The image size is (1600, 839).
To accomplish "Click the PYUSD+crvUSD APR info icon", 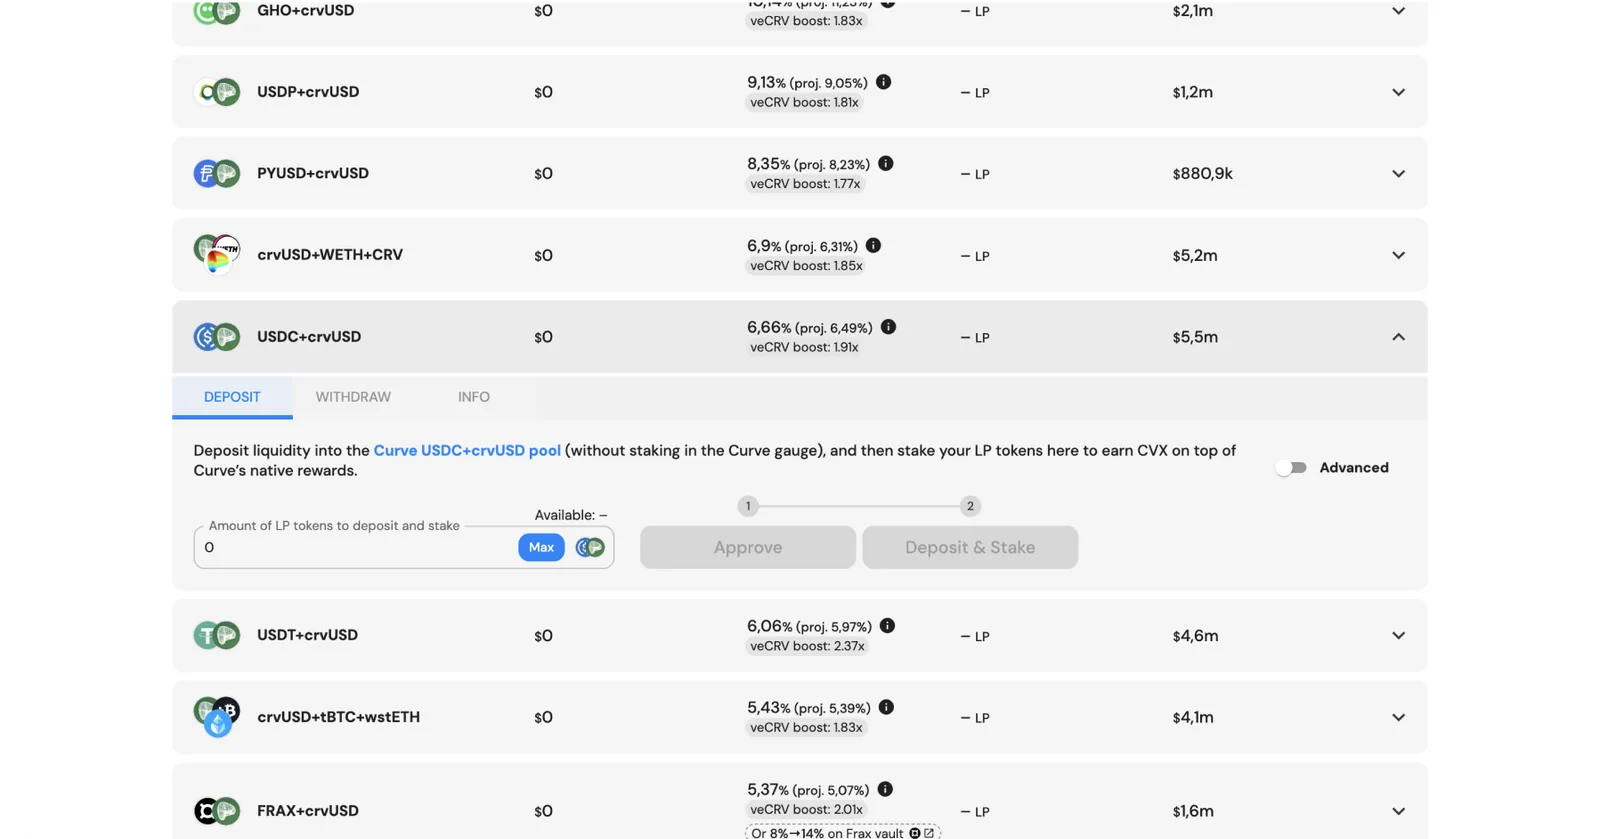I will click(x=885, y=163).
